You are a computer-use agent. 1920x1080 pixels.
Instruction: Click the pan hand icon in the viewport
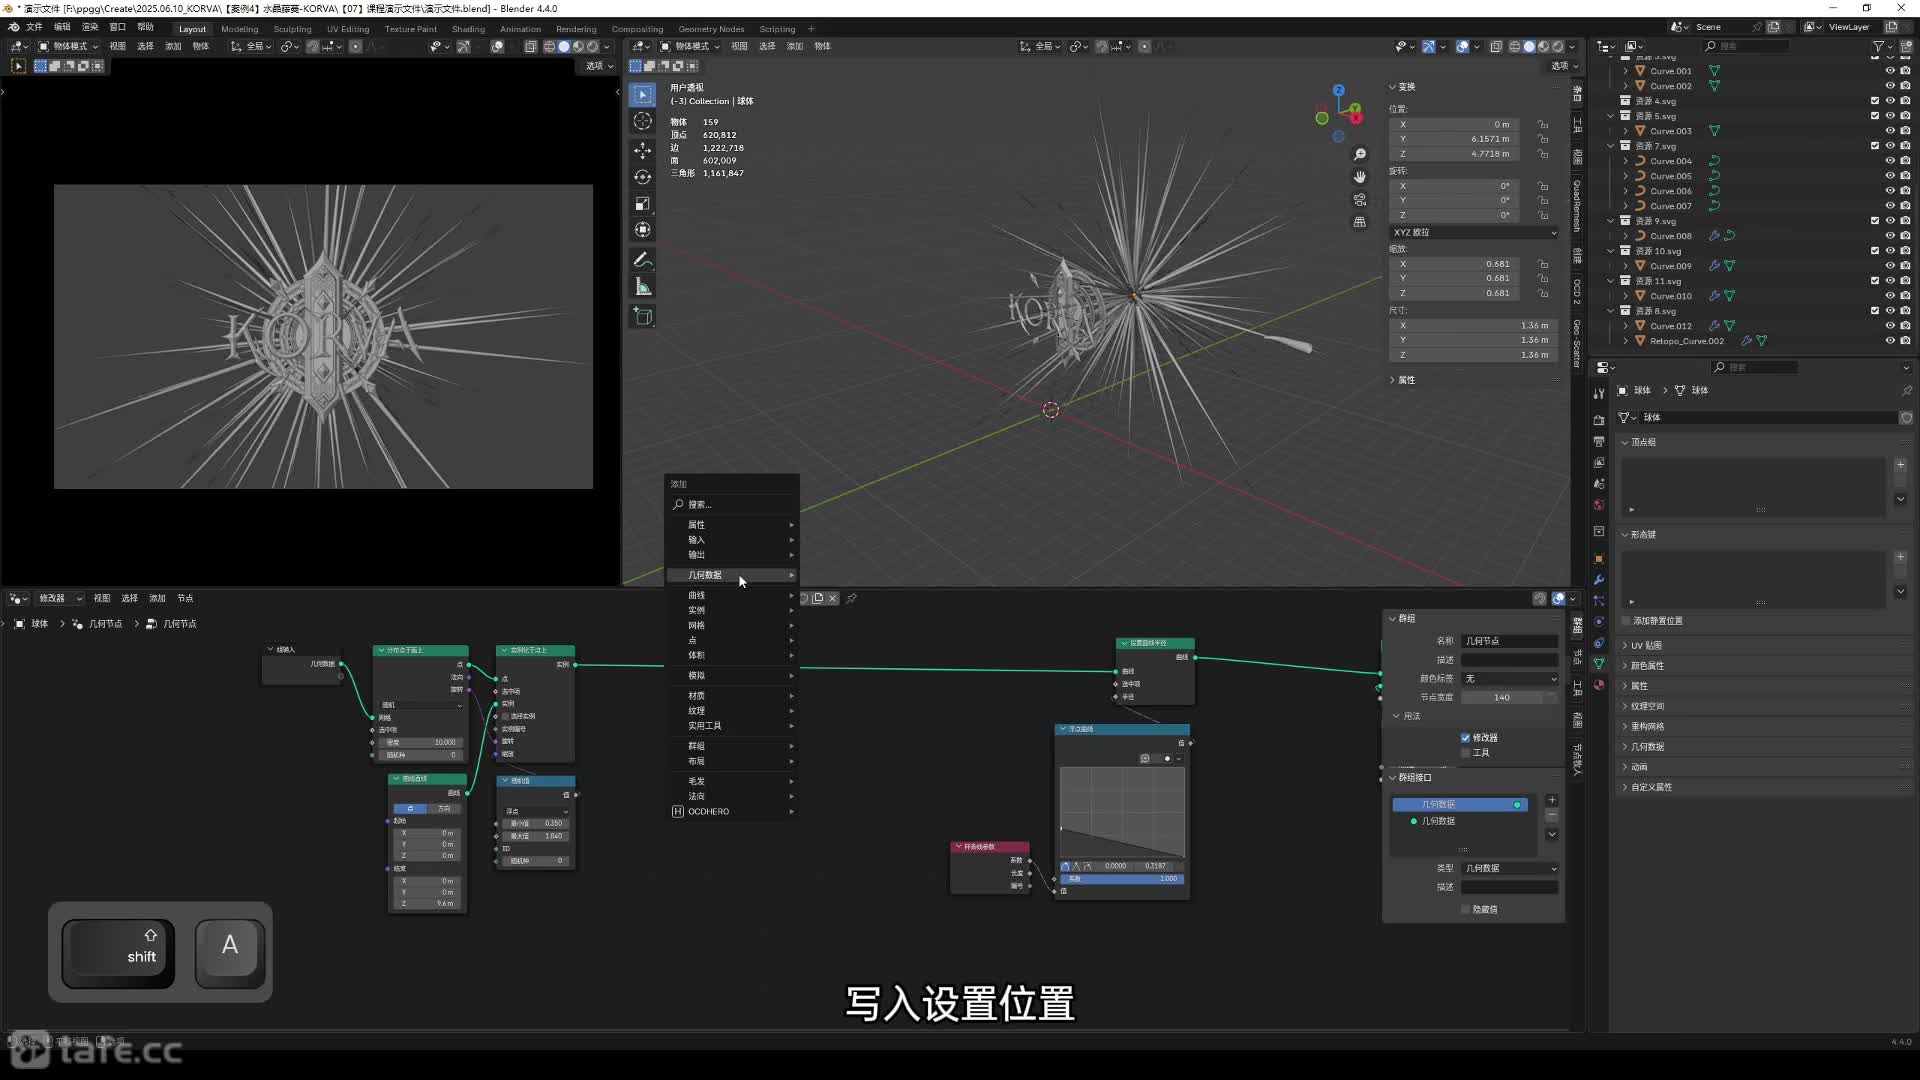point(1360,177)
